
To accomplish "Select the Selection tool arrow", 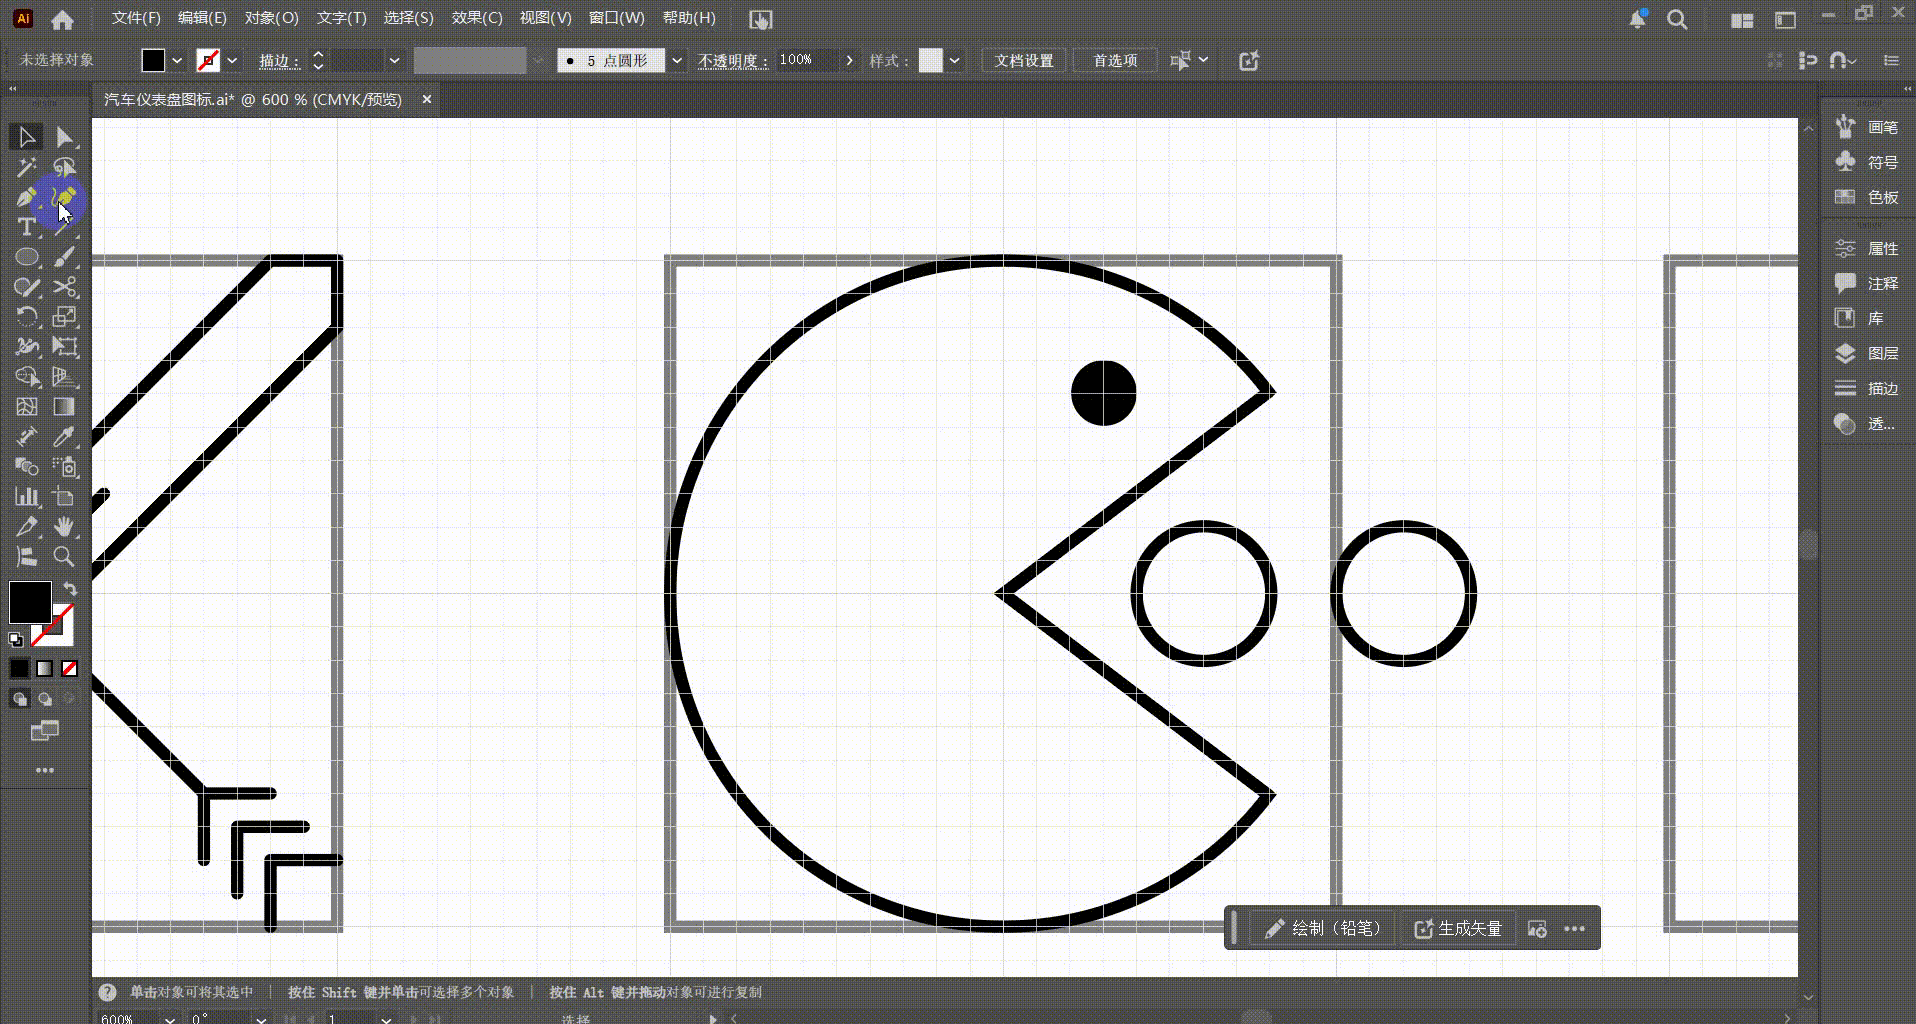I will (26, 137).
